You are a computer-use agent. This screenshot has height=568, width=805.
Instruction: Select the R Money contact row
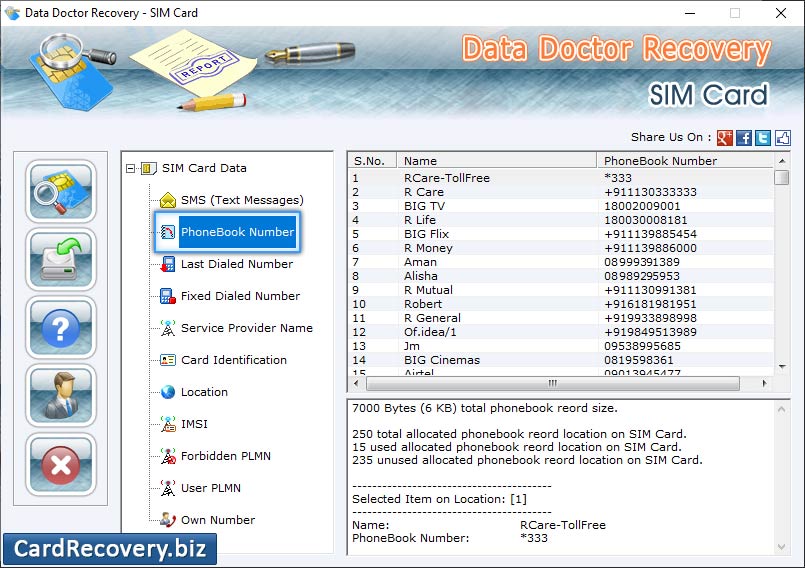561,248
